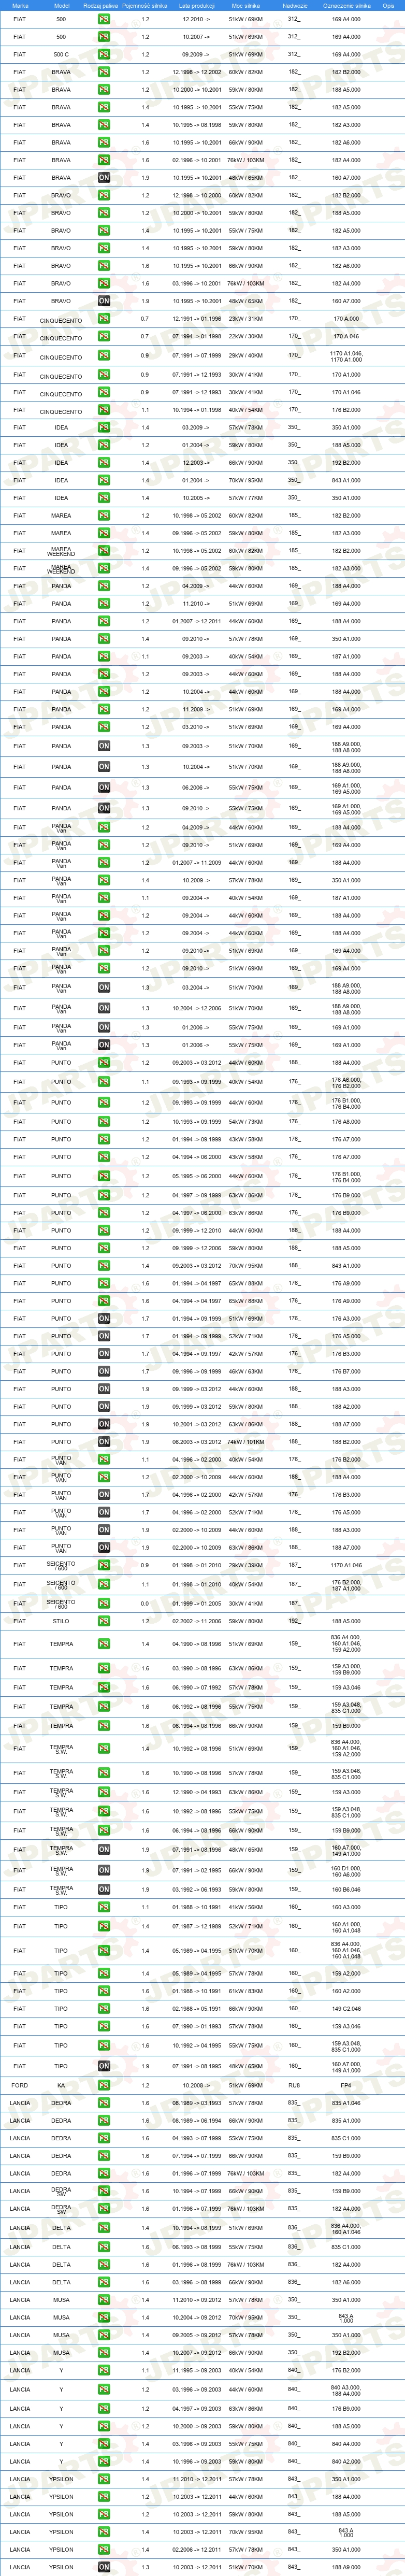
Task: Click the diesel ON icon in the LANCIA YPSILON 1.3 row
Action: click(x=104, y=2566)
